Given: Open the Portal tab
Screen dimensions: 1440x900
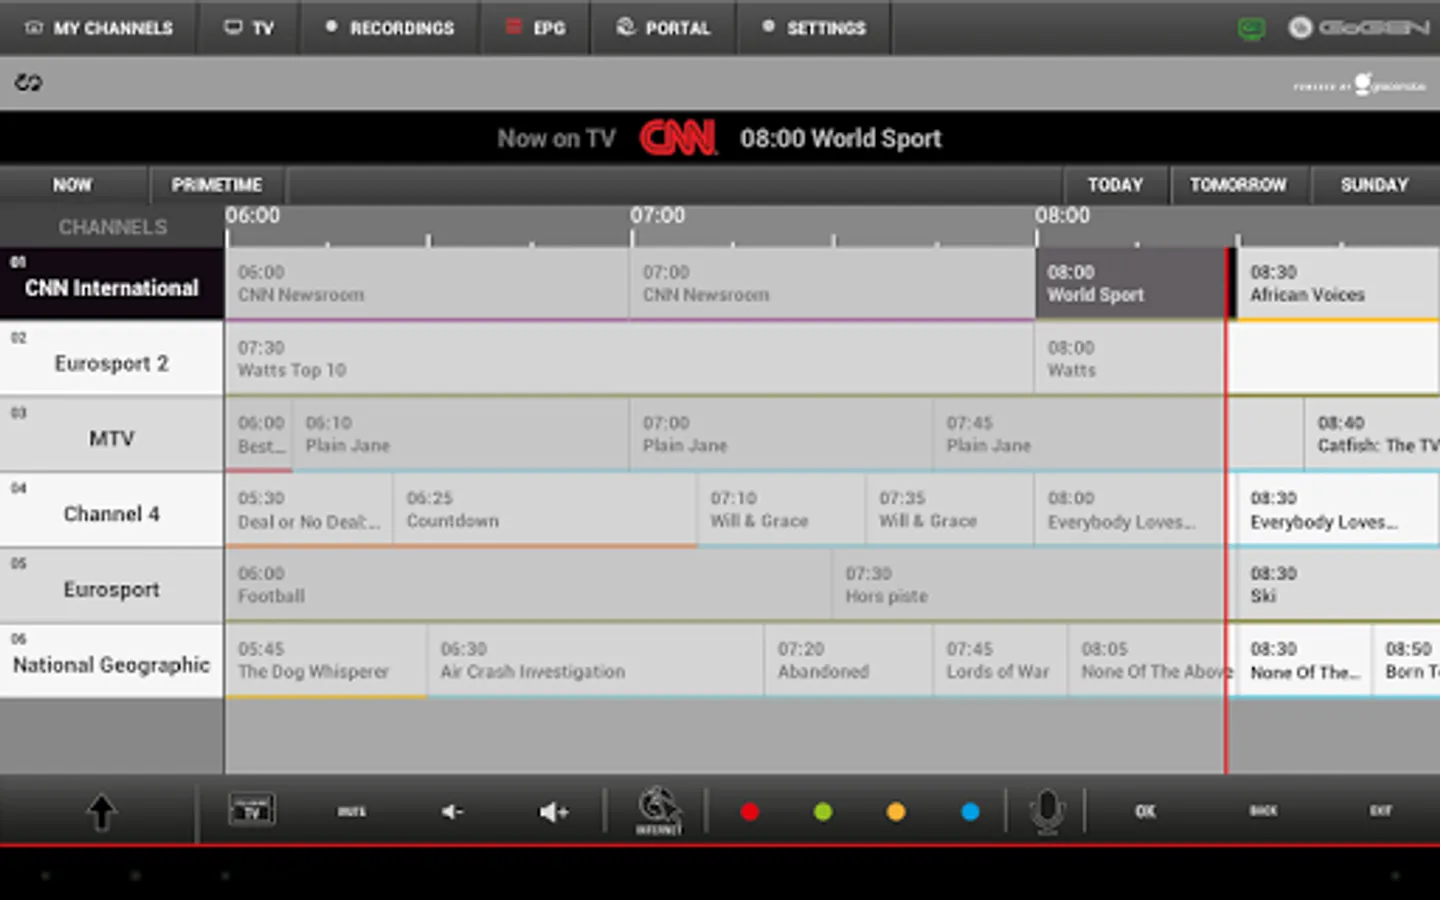Looking at the screenshot, I should pyautogui.click(x=663, y=28).
